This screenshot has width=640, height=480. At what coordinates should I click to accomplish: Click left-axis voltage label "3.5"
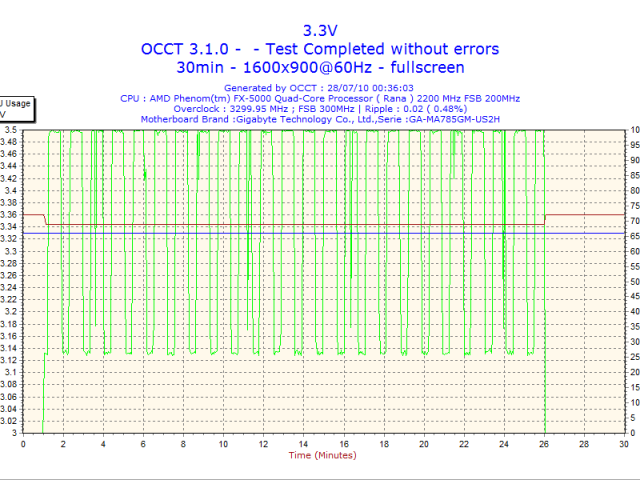[11, 130]
